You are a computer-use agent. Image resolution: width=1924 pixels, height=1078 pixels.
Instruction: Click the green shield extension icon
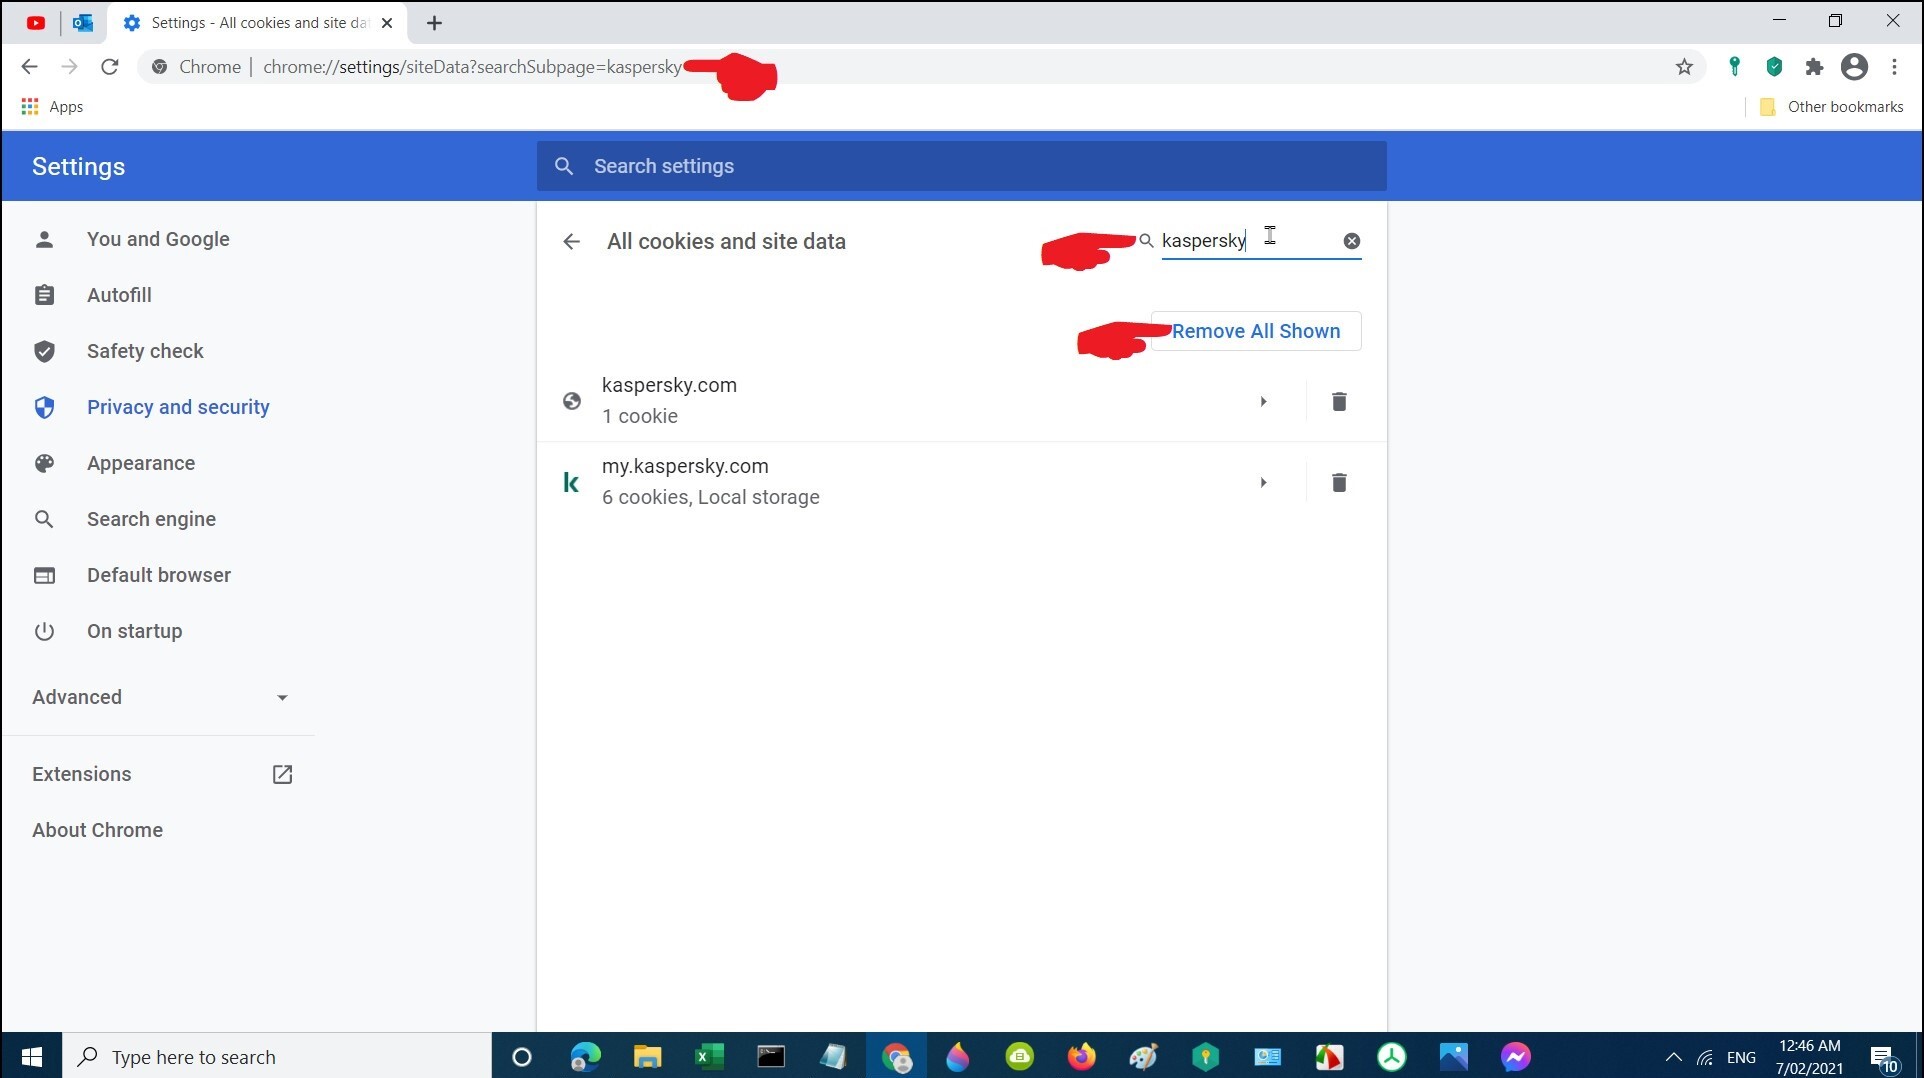tap(1774, 67)
